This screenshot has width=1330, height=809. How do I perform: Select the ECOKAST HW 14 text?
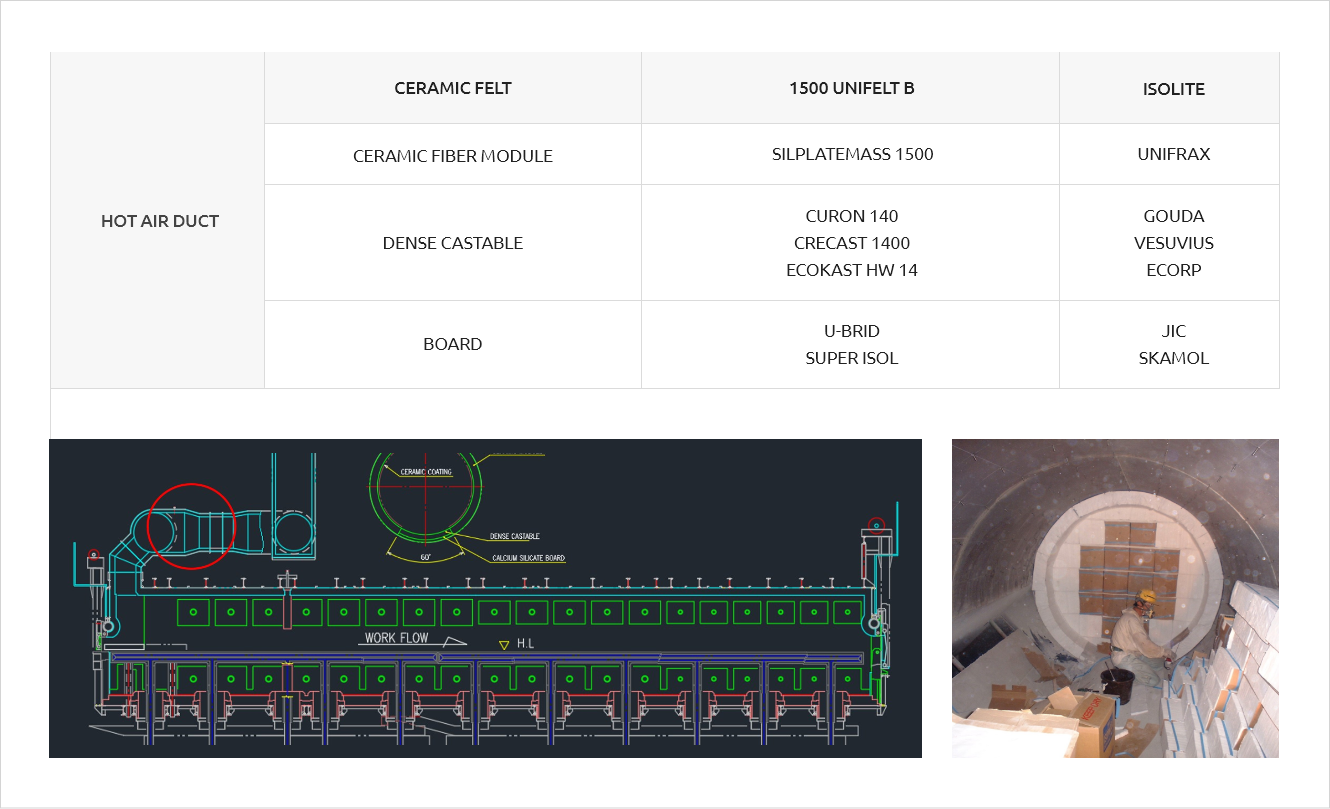click(x=852, y=270)
